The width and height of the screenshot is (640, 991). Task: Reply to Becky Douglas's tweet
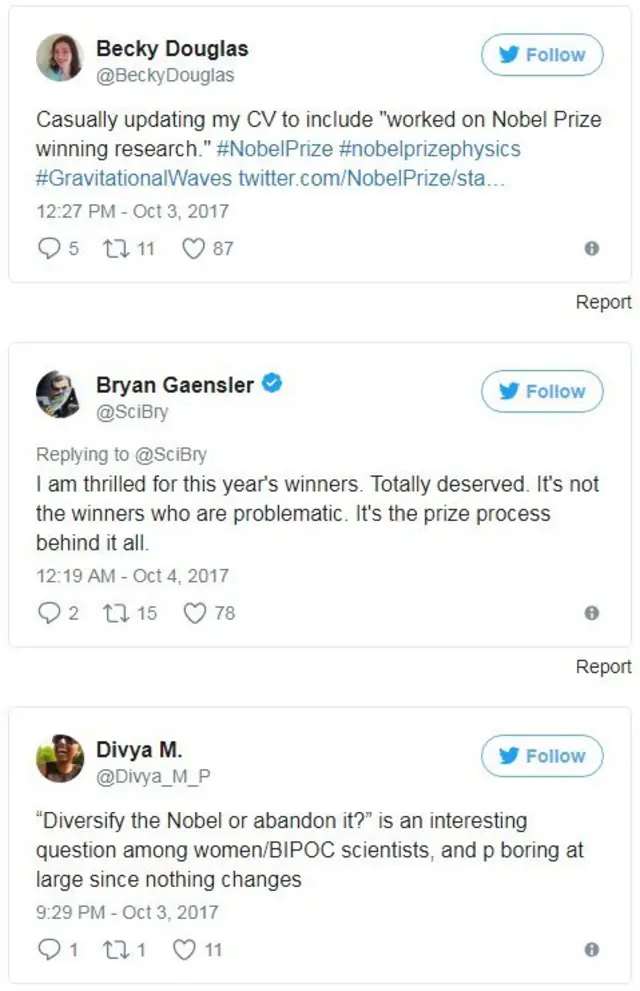click(49, 248)
